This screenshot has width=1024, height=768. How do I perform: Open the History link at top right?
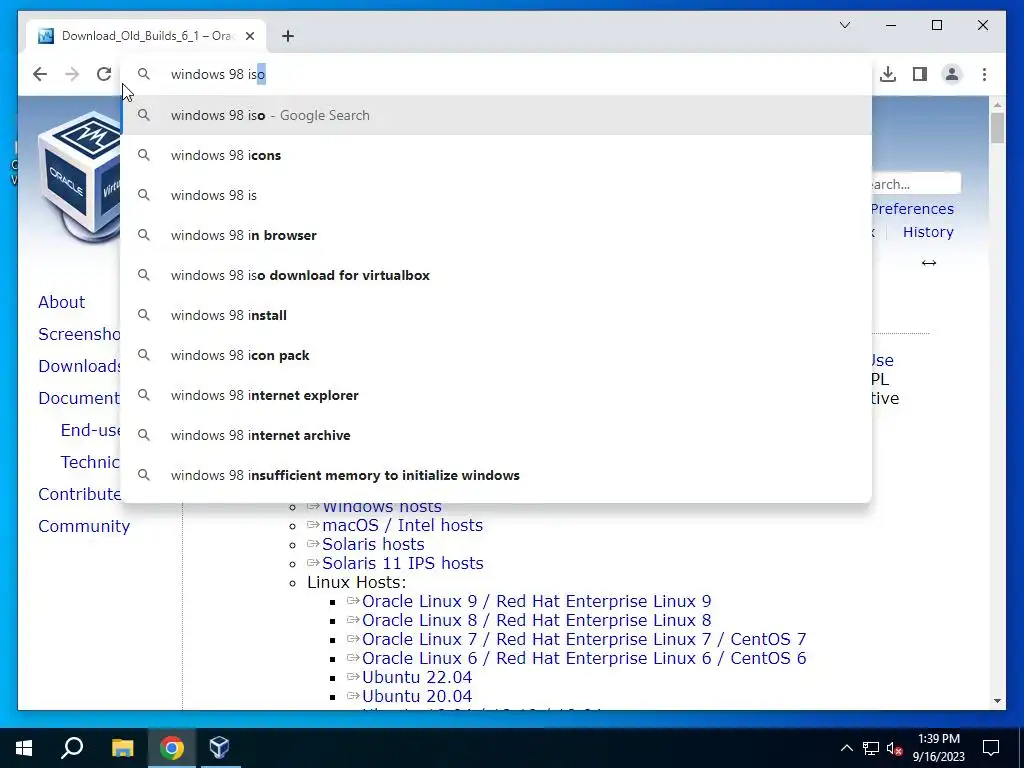pyautogui.click(x=928, y=232)
